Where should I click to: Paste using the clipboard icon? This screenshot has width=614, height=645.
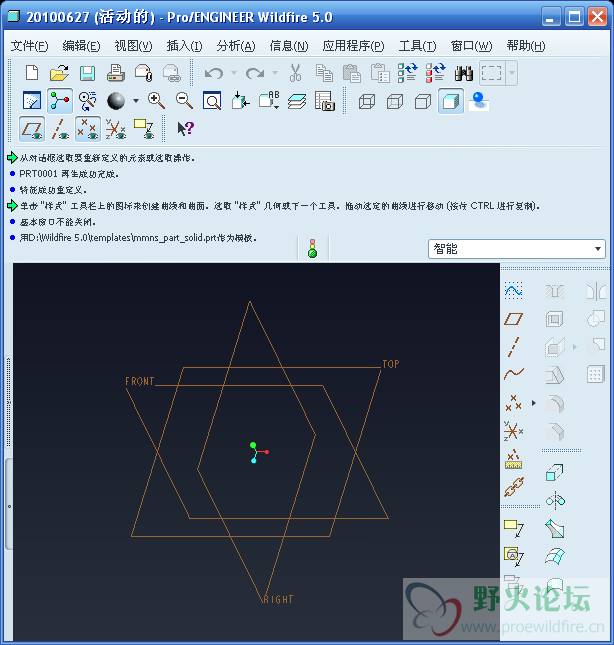click(x=352, y=73)
